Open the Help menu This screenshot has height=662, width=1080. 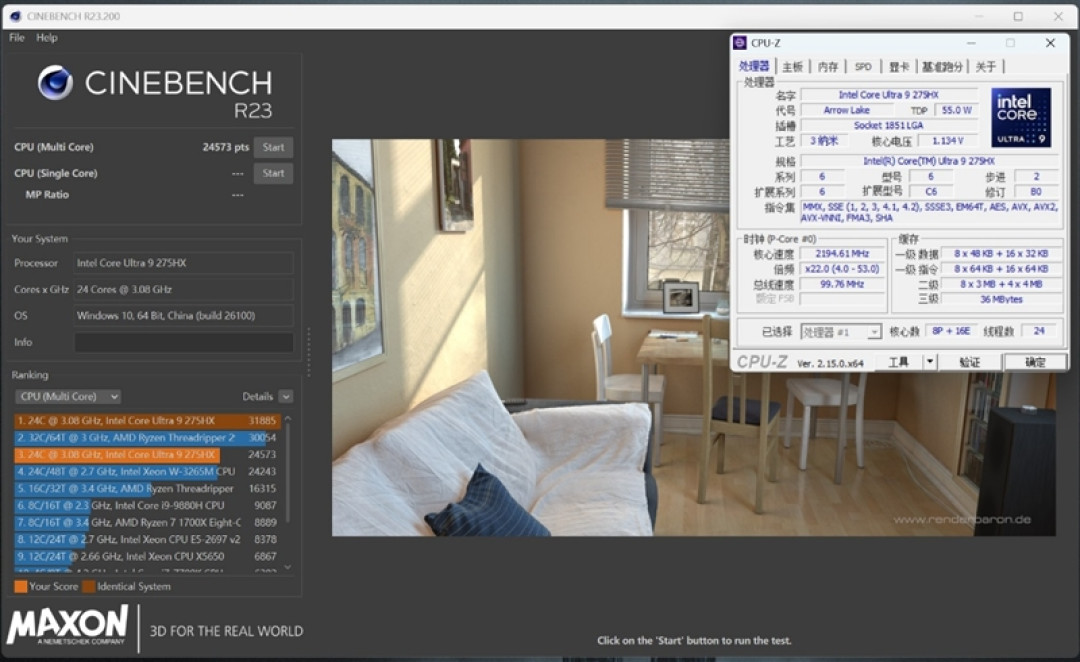point(47,37)
